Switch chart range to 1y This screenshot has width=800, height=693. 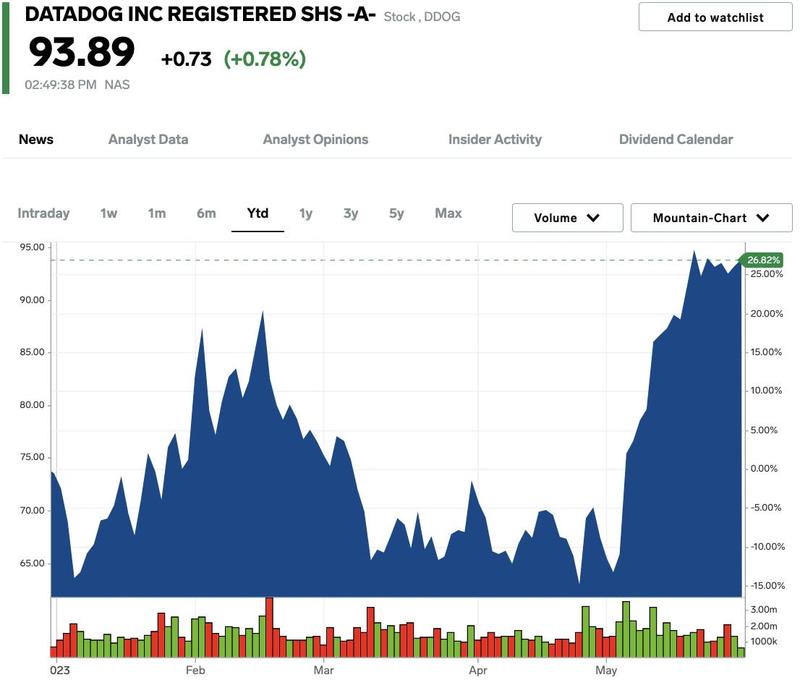[x=306, y=213]
